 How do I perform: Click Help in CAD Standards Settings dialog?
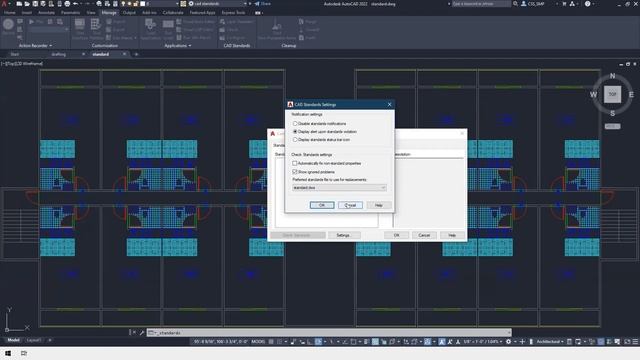pos(378,205)
